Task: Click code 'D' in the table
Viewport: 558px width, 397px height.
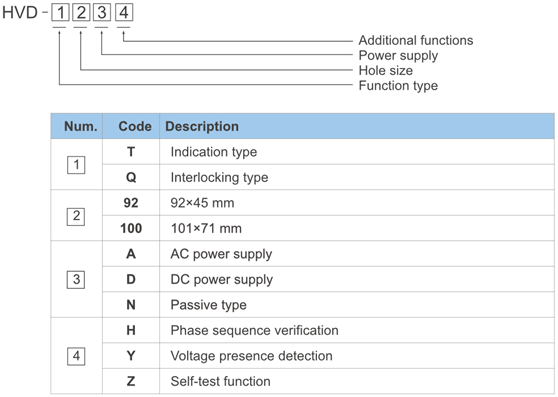Action: point(131,279)
